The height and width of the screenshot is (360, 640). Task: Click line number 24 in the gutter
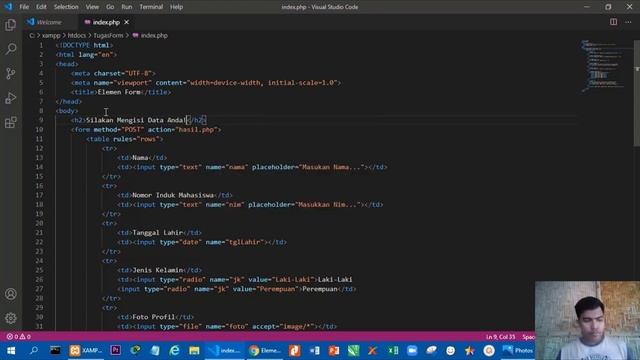tap(39, 261)
